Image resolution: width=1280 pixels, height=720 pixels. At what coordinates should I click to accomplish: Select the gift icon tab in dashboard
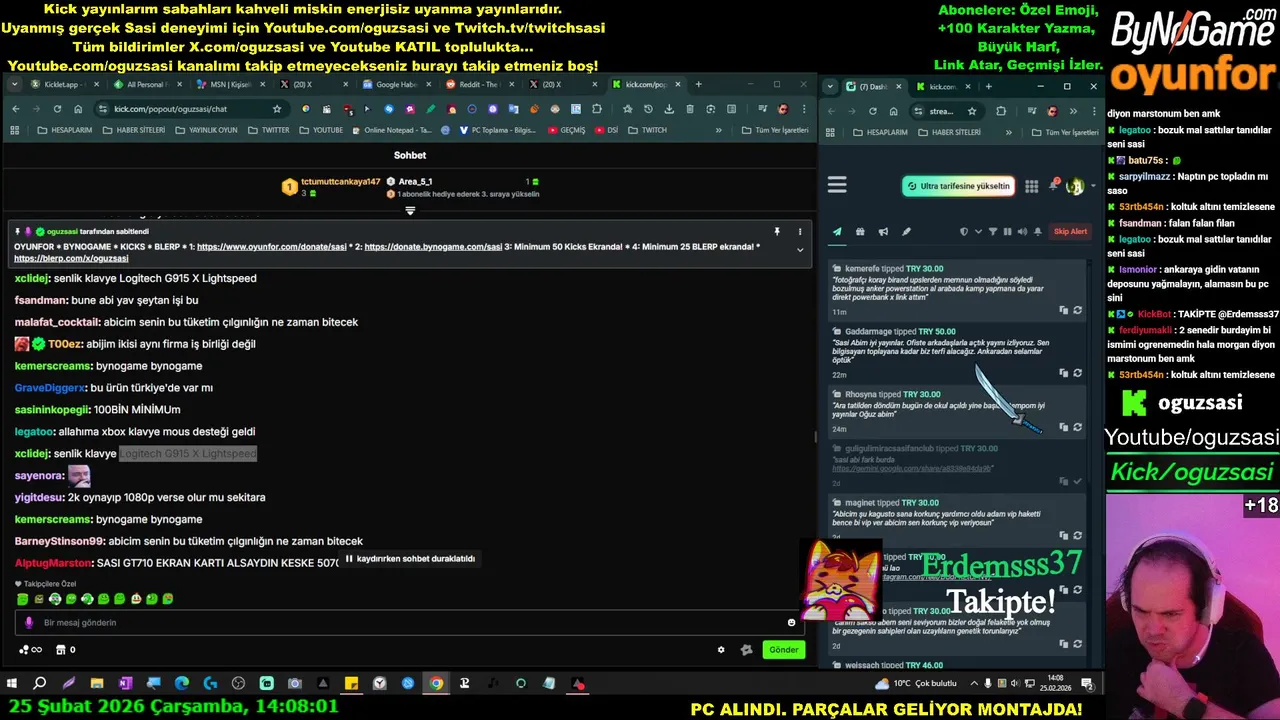coord(860,232)
